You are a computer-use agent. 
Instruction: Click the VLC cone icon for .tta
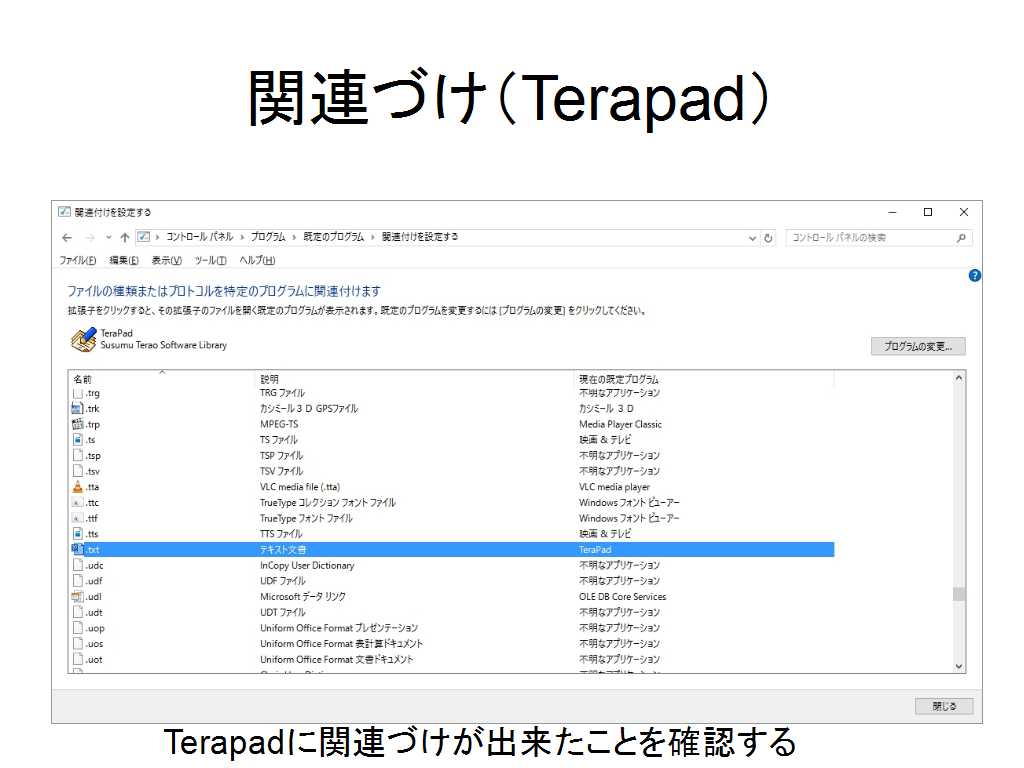point(78,487)
